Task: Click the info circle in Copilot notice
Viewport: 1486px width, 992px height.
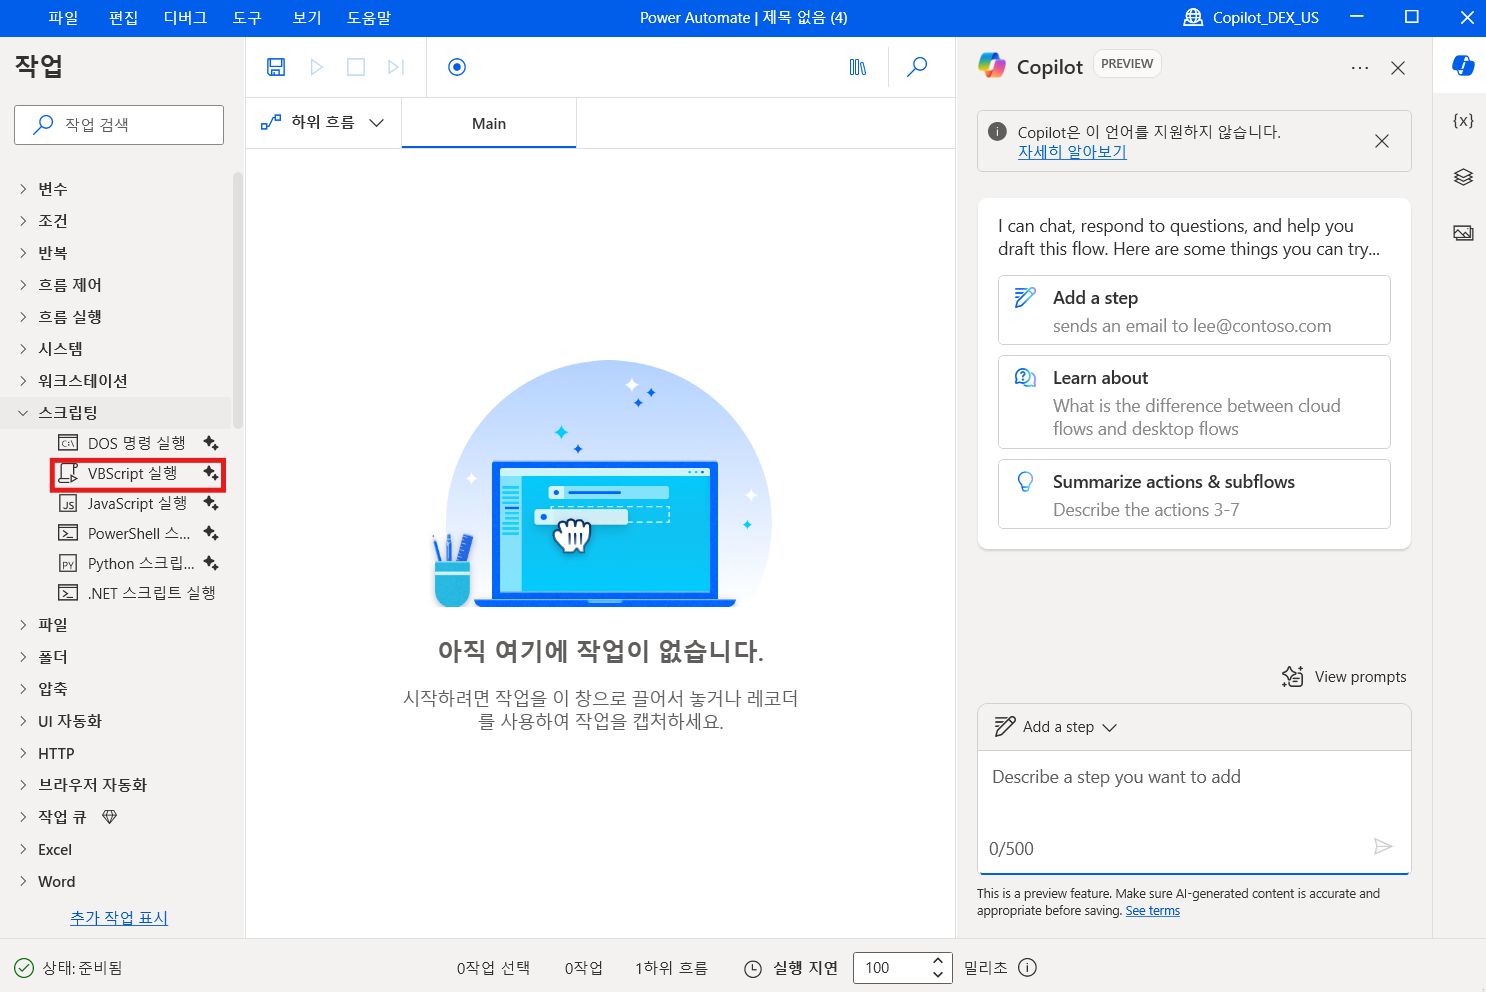Action: click(997, 131)
